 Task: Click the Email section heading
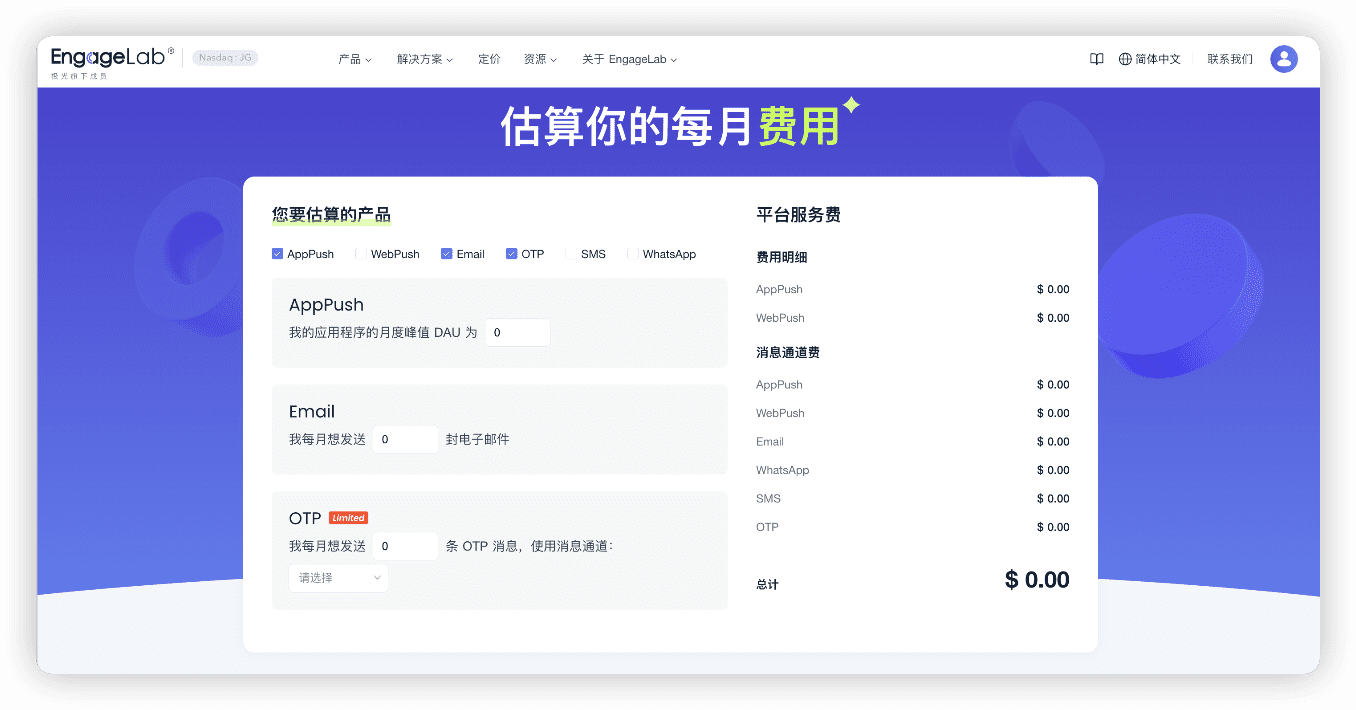pyautogui.click(x=312, y=412)
